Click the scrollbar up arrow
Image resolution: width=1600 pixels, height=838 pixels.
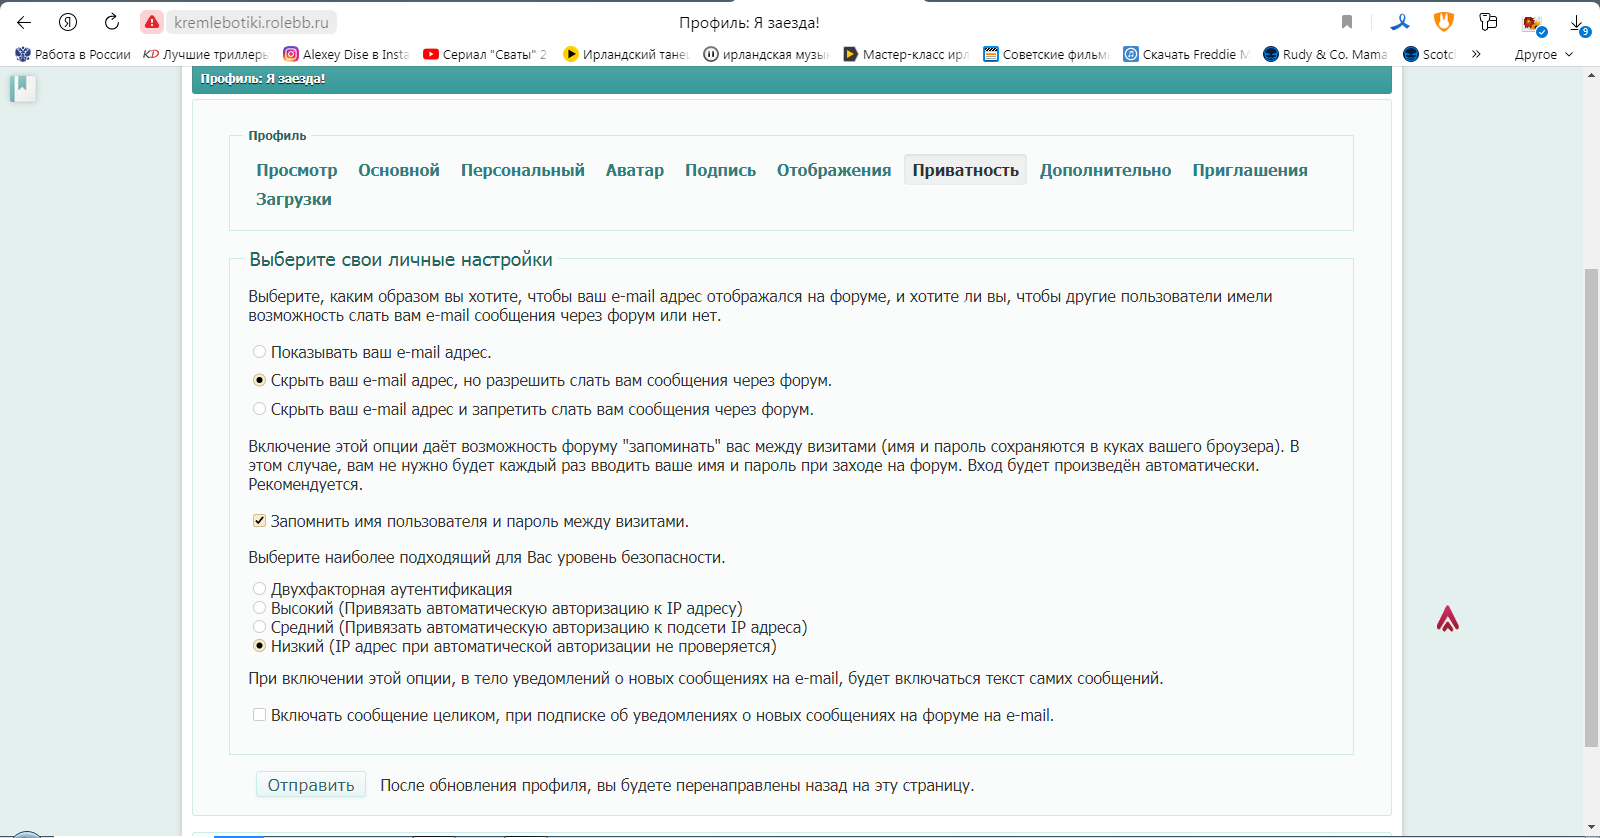(1591, 76)
